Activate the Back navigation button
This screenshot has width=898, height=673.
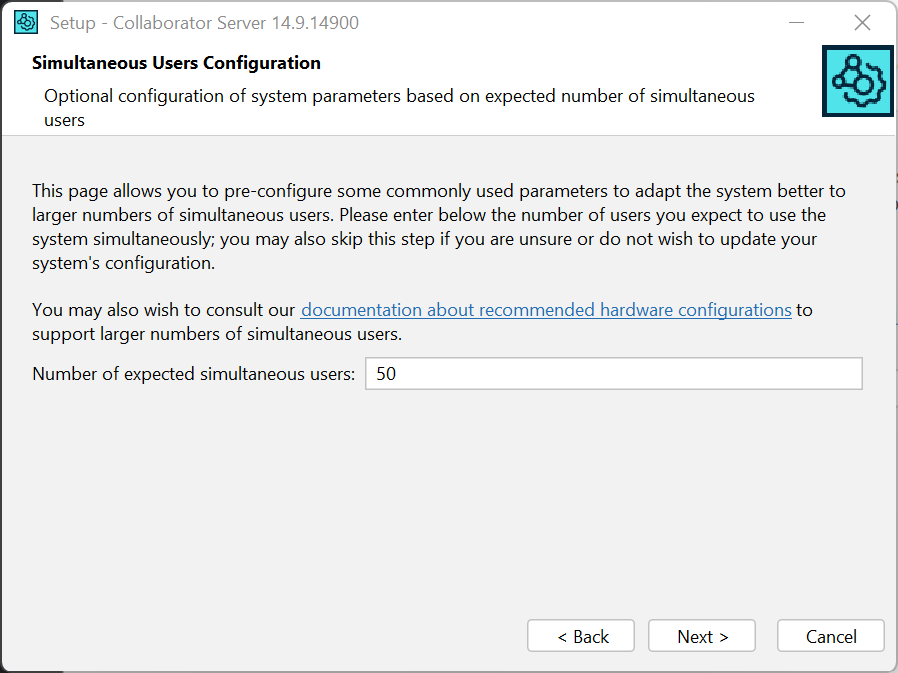580,635
